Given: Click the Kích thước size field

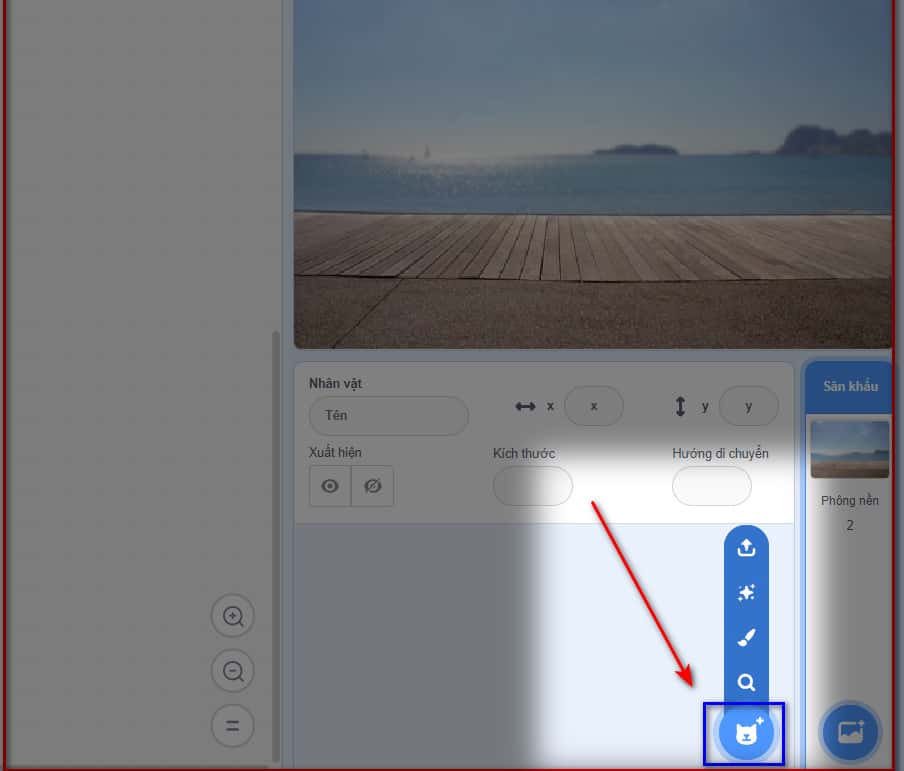Looking at the screenshot, I should point(532,486).
